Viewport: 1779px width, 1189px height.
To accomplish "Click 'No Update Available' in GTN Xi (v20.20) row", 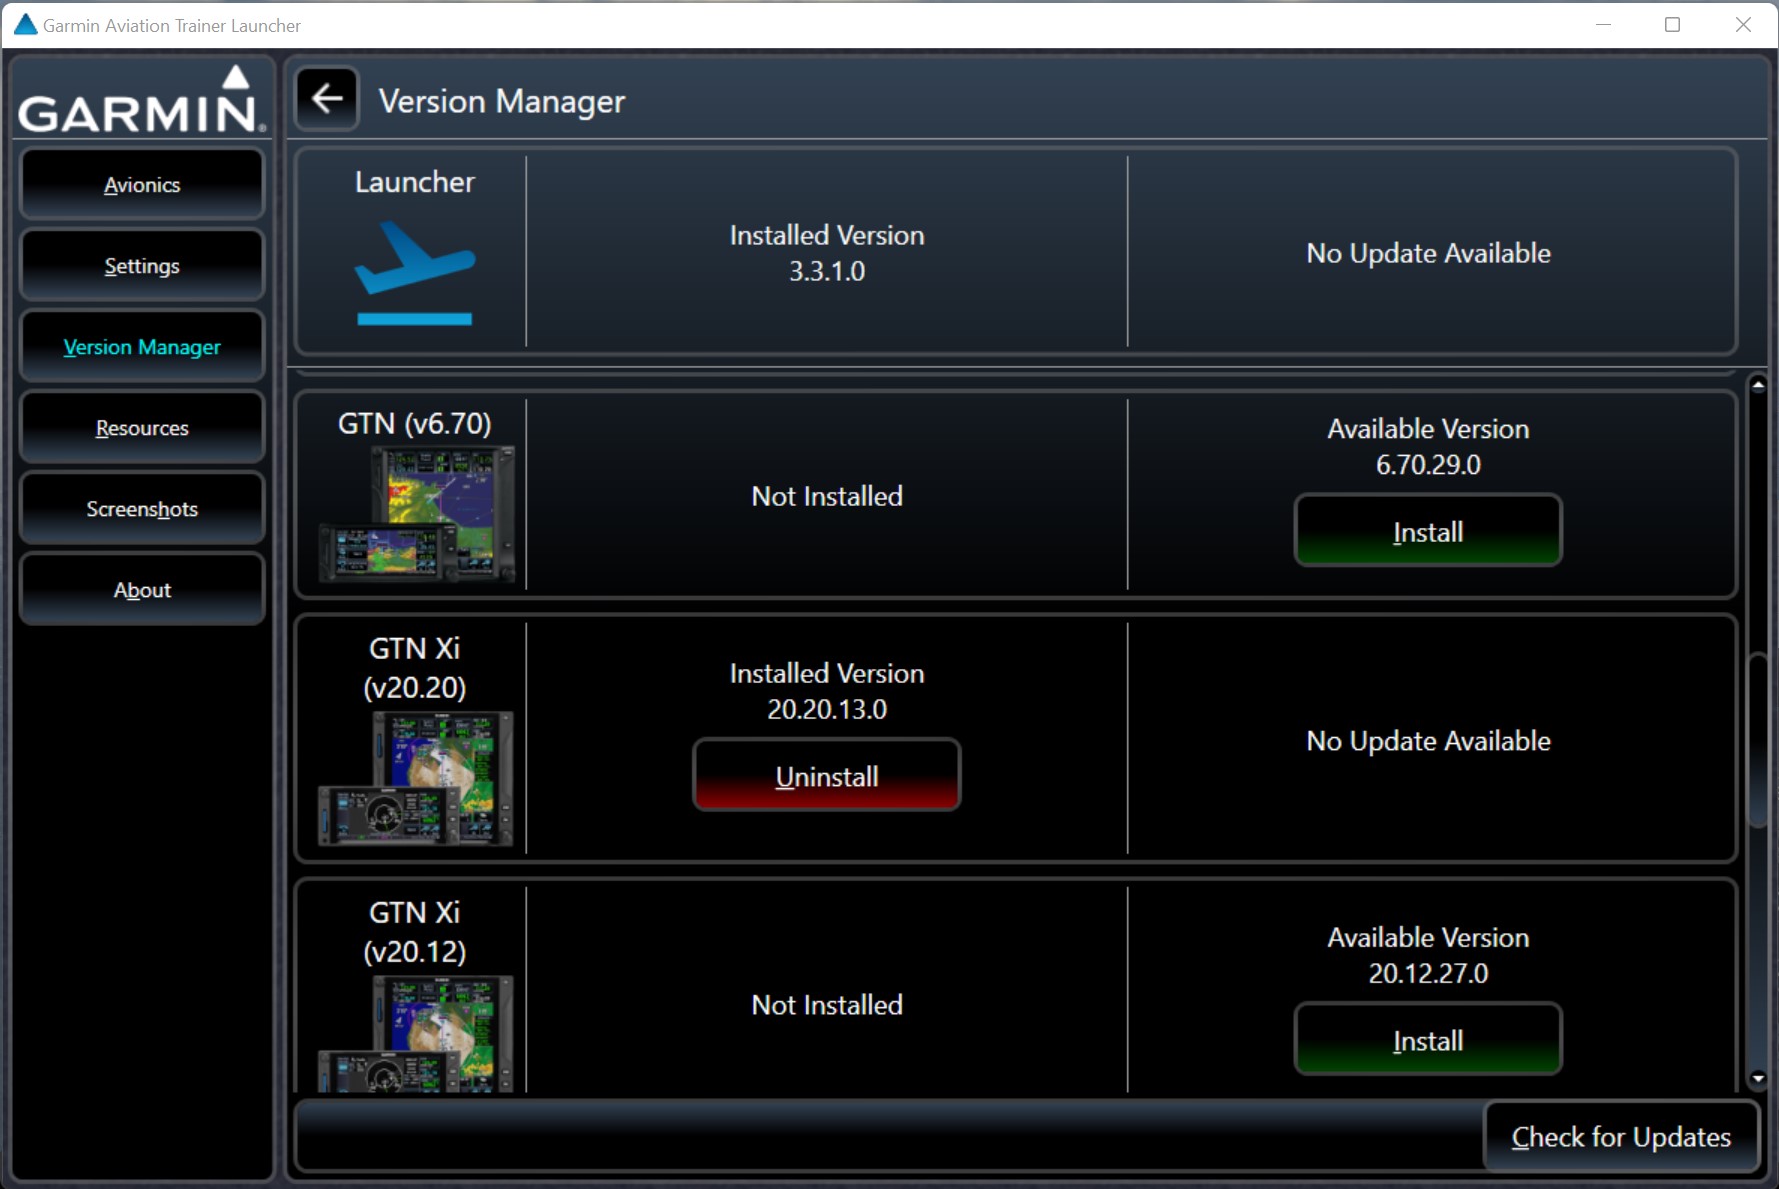I will pos(1428,741).
